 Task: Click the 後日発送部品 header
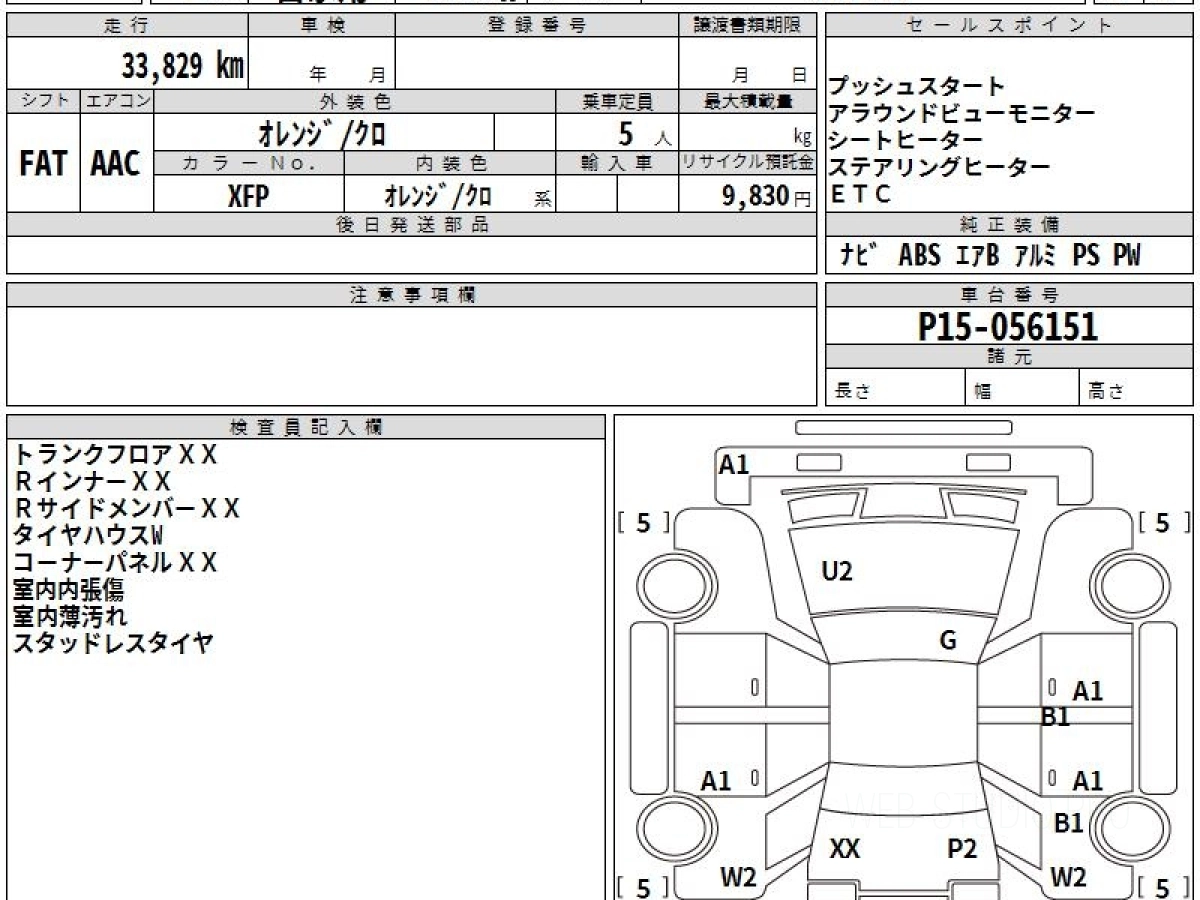411,225
